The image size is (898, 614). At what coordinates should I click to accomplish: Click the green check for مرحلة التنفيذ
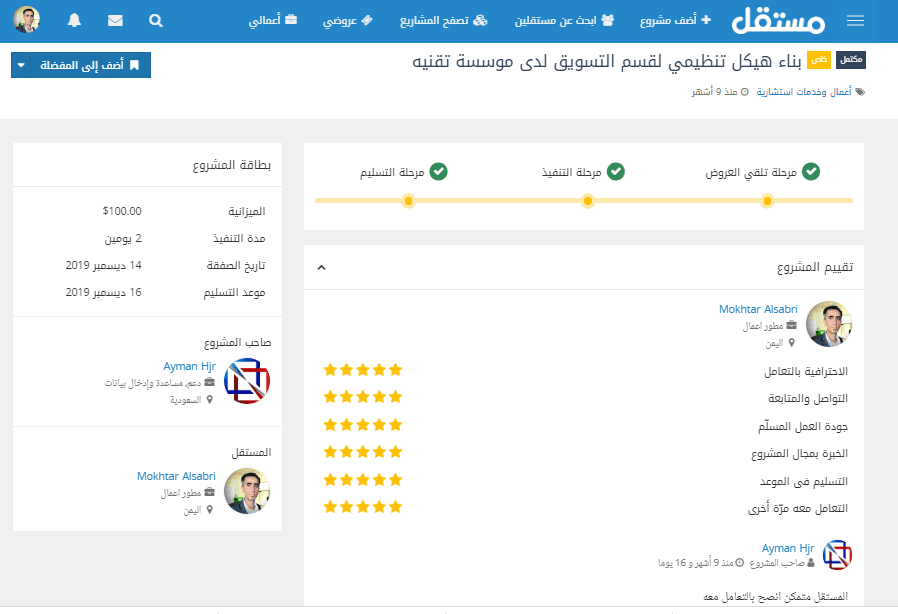coord(616,172)
